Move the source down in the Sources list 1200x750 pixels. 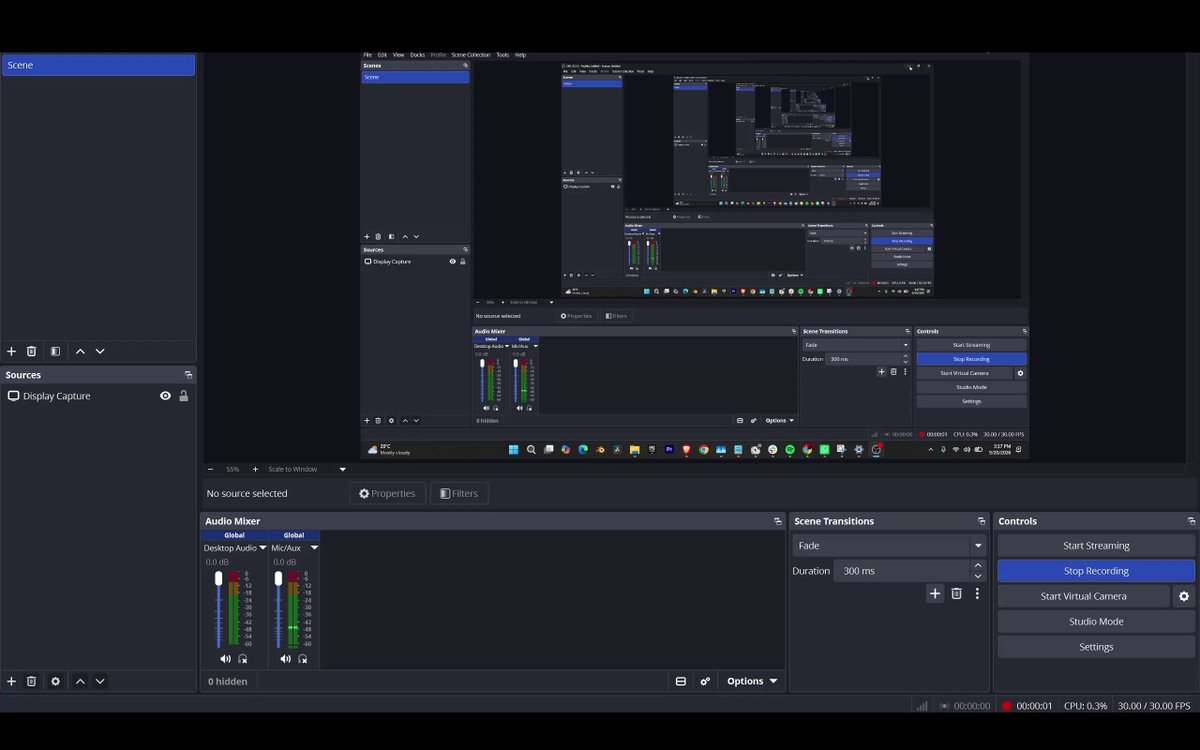pyautogui.click(x=100, y=681)
